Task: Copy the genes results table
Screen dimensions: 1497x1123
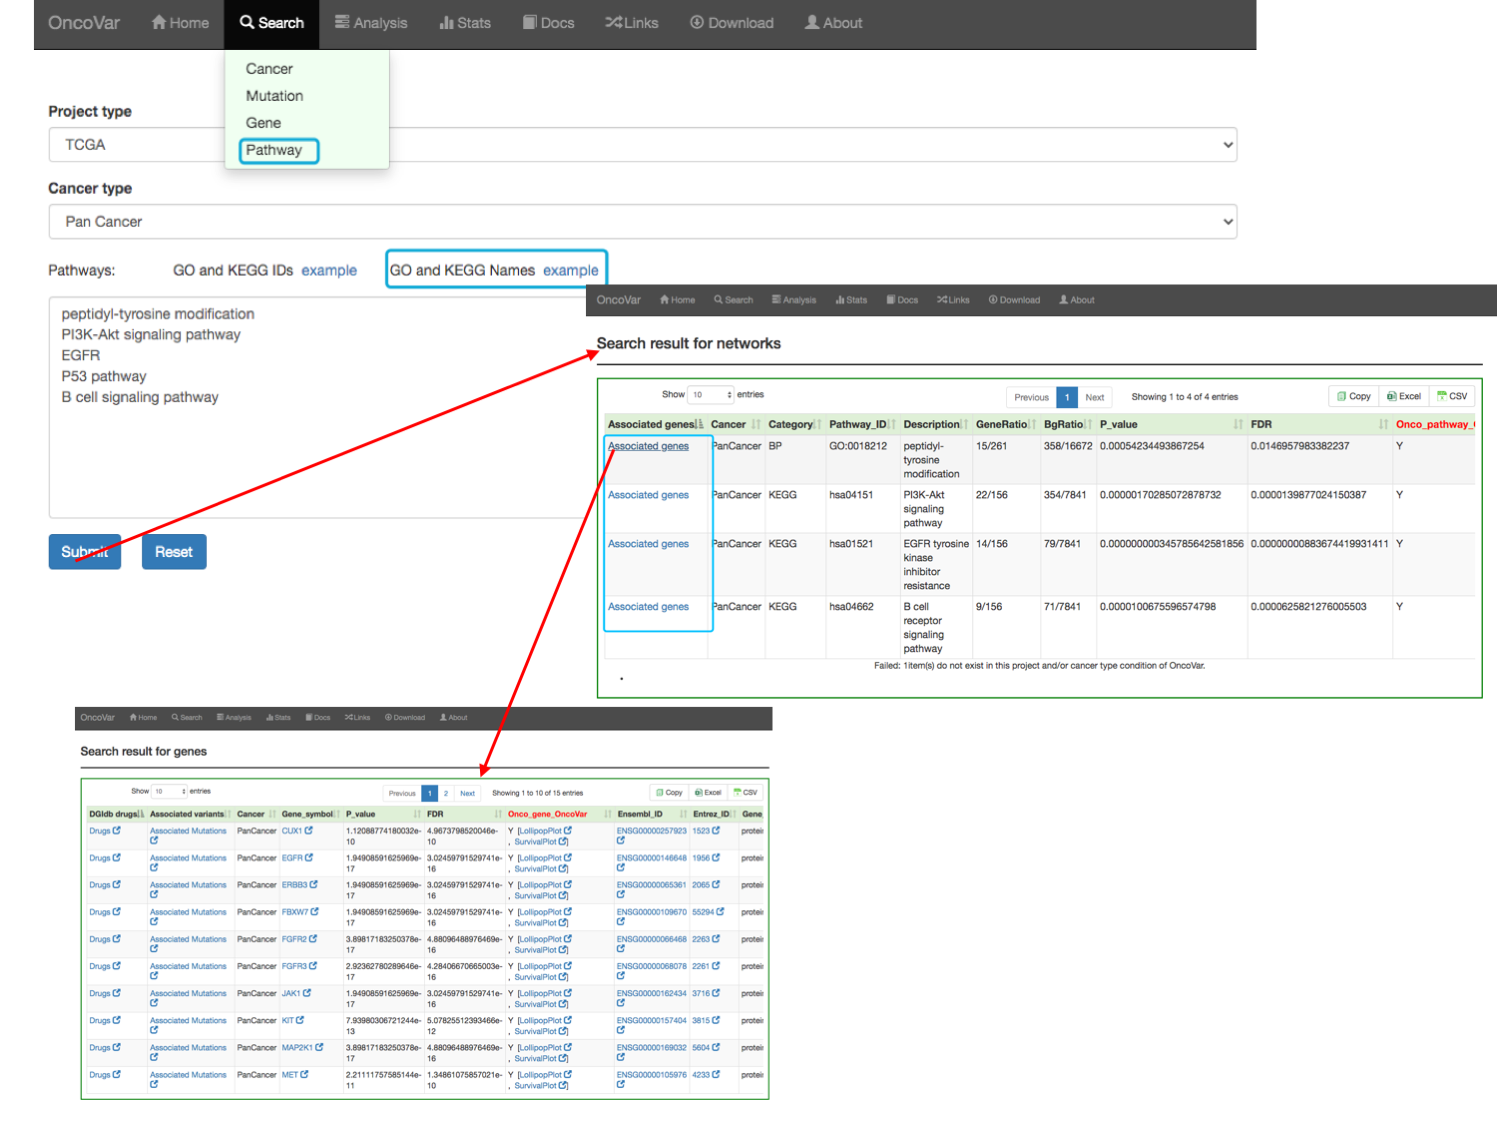Action: [669, 792]
